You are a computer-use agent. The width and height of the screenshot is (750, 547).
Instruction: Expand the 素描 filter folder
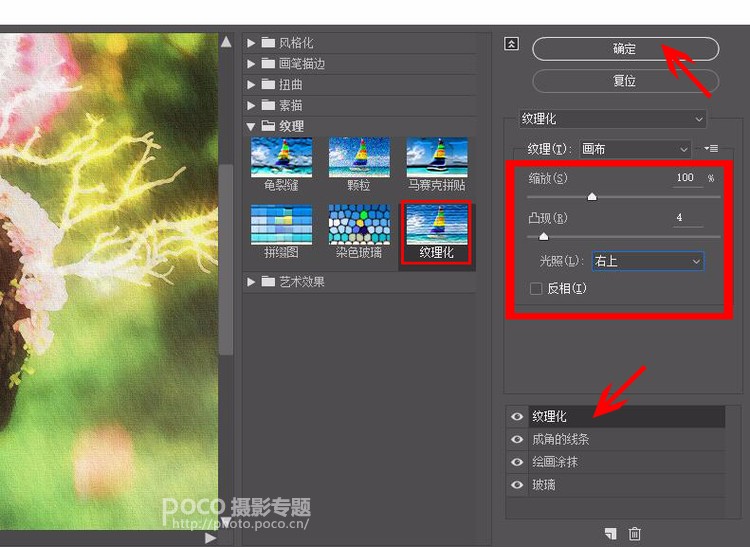(251, 105)
